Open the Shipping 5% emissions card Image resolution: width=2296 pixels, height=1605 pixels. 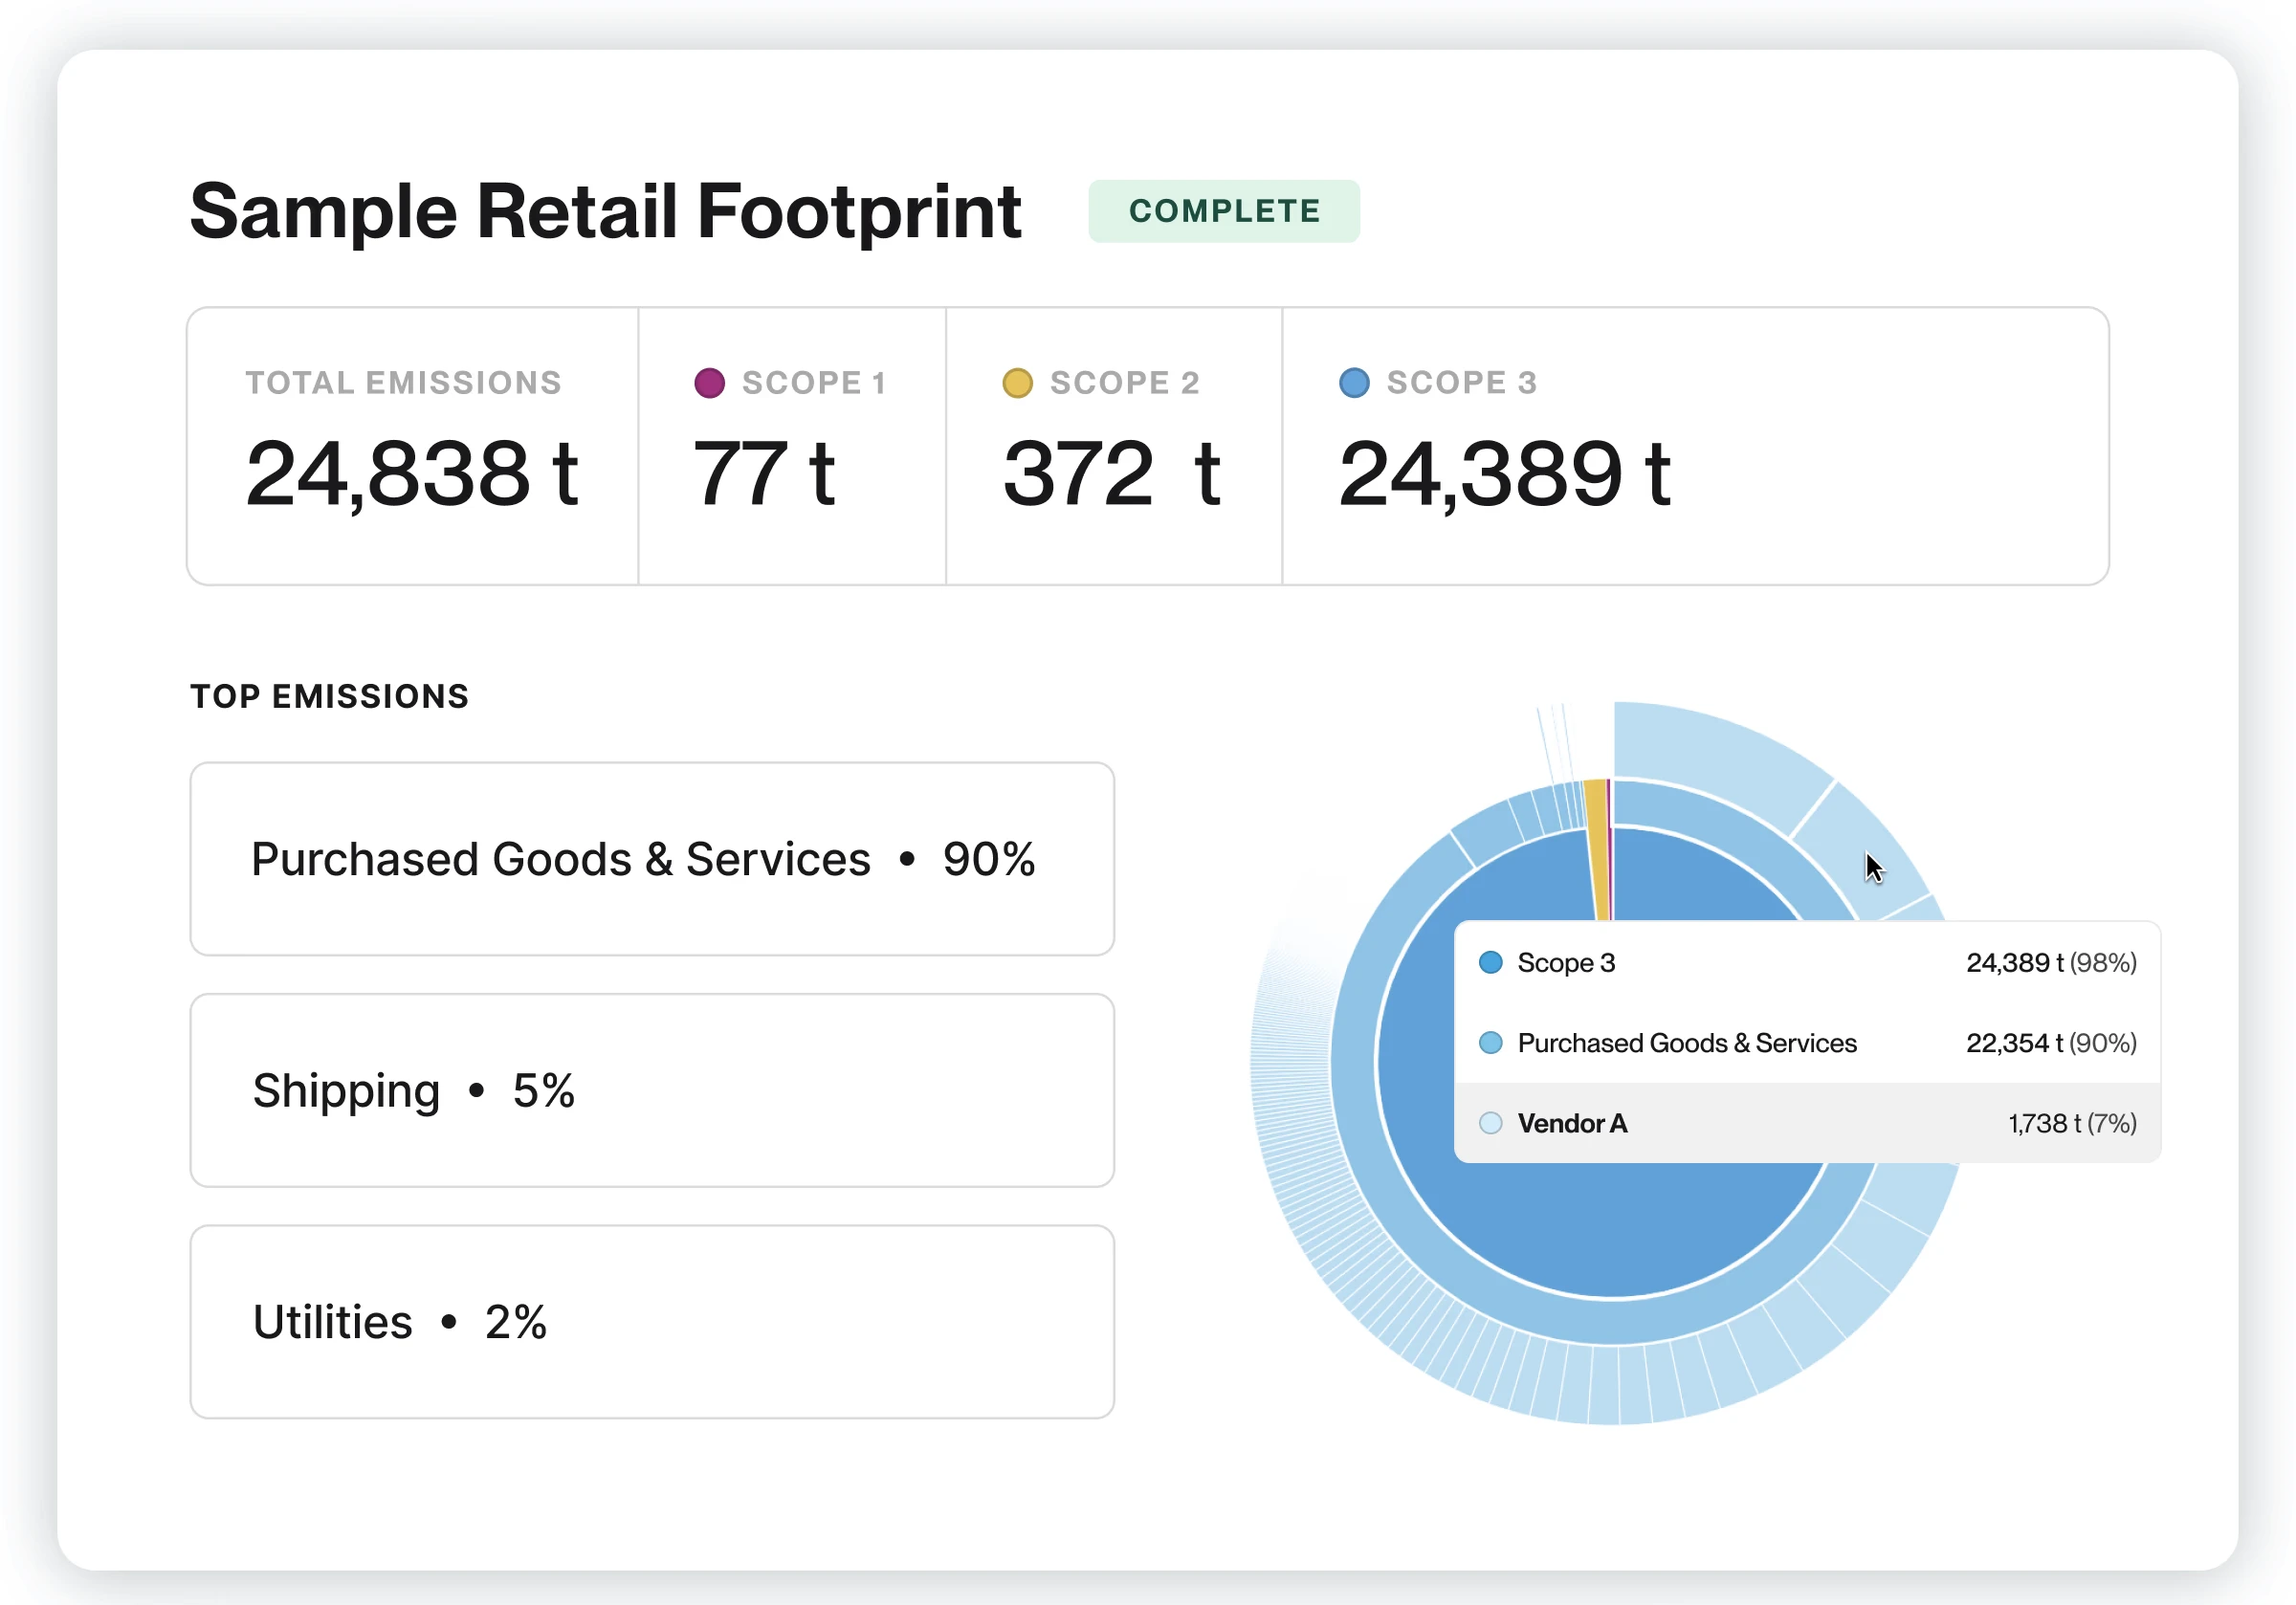tap(652, 1090)
